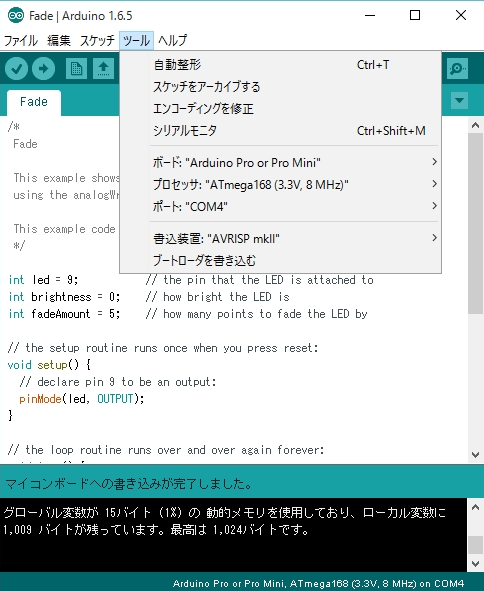Switch to the Fade sketch tab

34,102
